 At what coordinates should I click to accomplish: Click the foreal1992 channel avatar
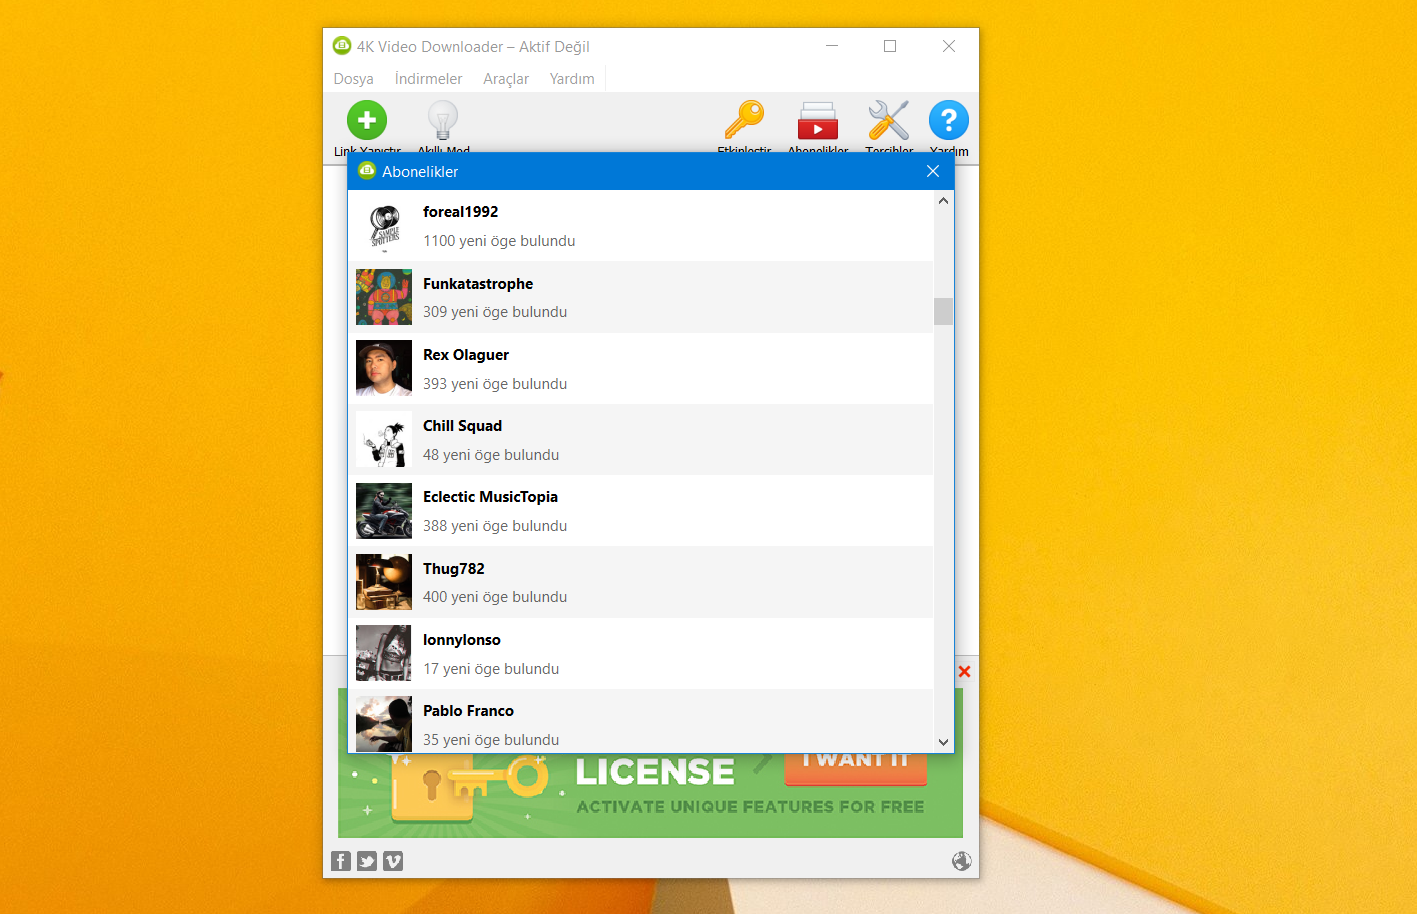coord(384,226)
